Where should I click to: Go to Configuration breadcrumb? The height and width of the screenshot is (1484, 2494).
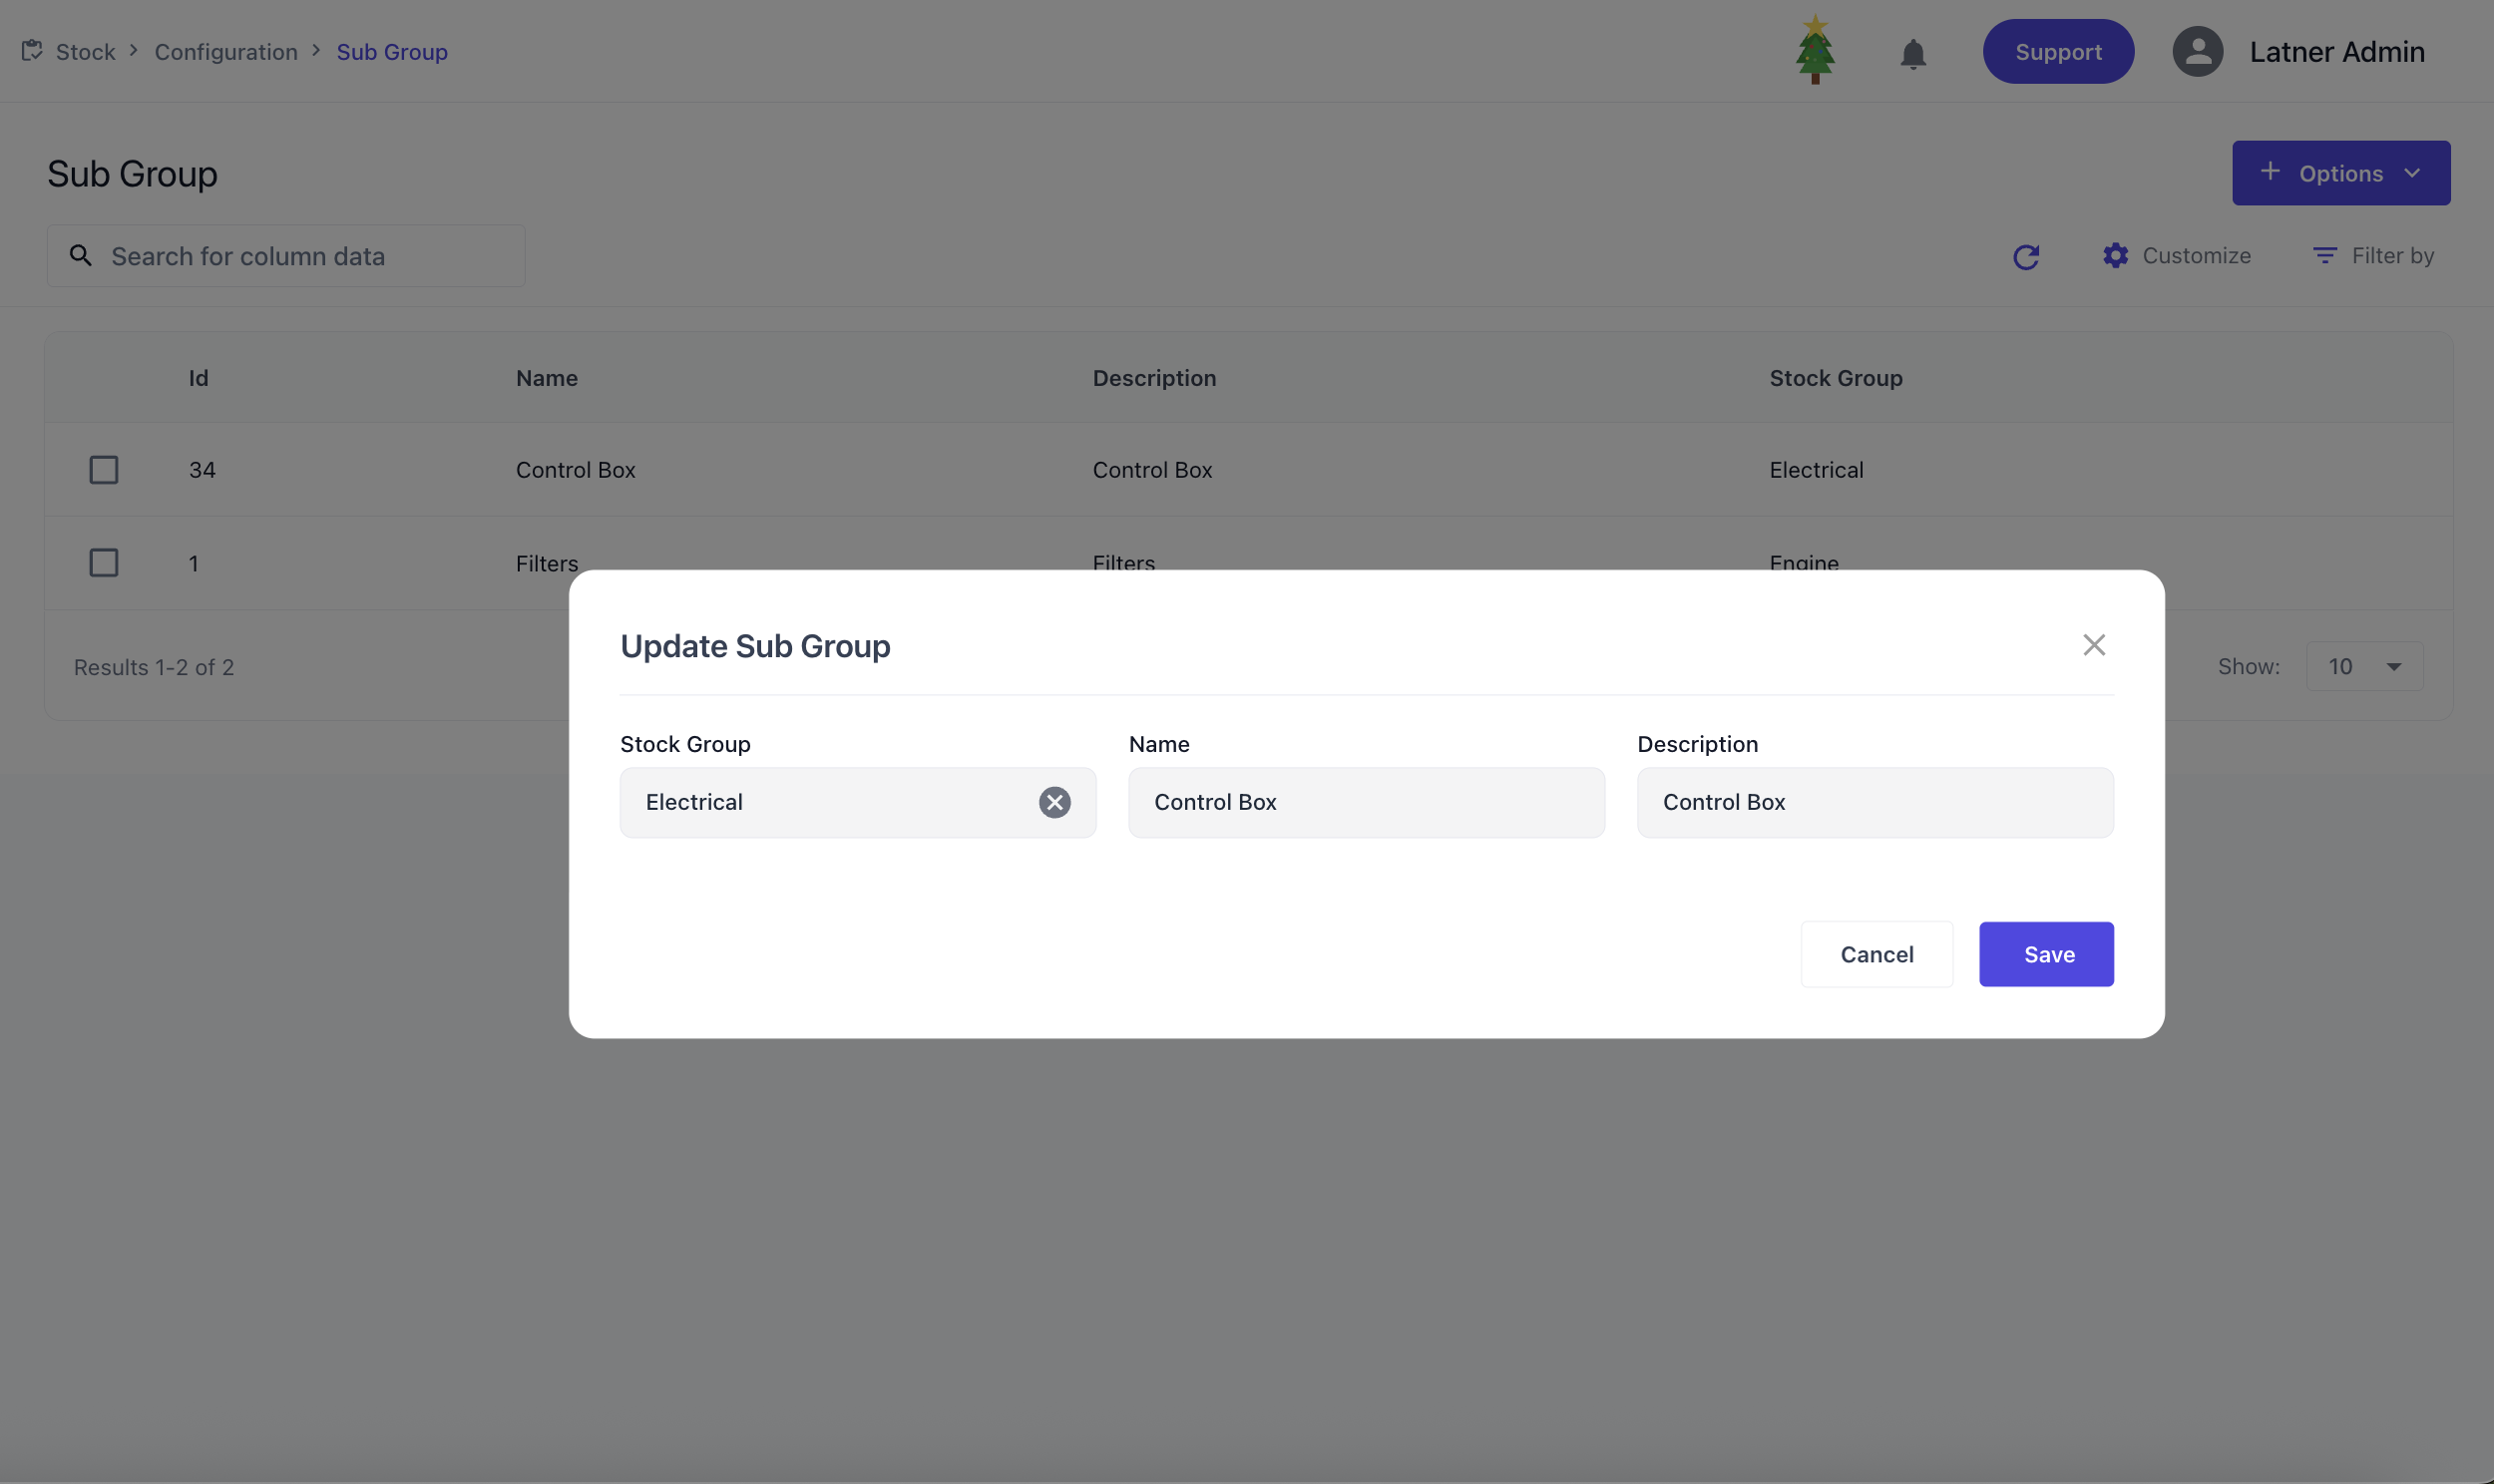pyautogui.click(x=226, y=52)
